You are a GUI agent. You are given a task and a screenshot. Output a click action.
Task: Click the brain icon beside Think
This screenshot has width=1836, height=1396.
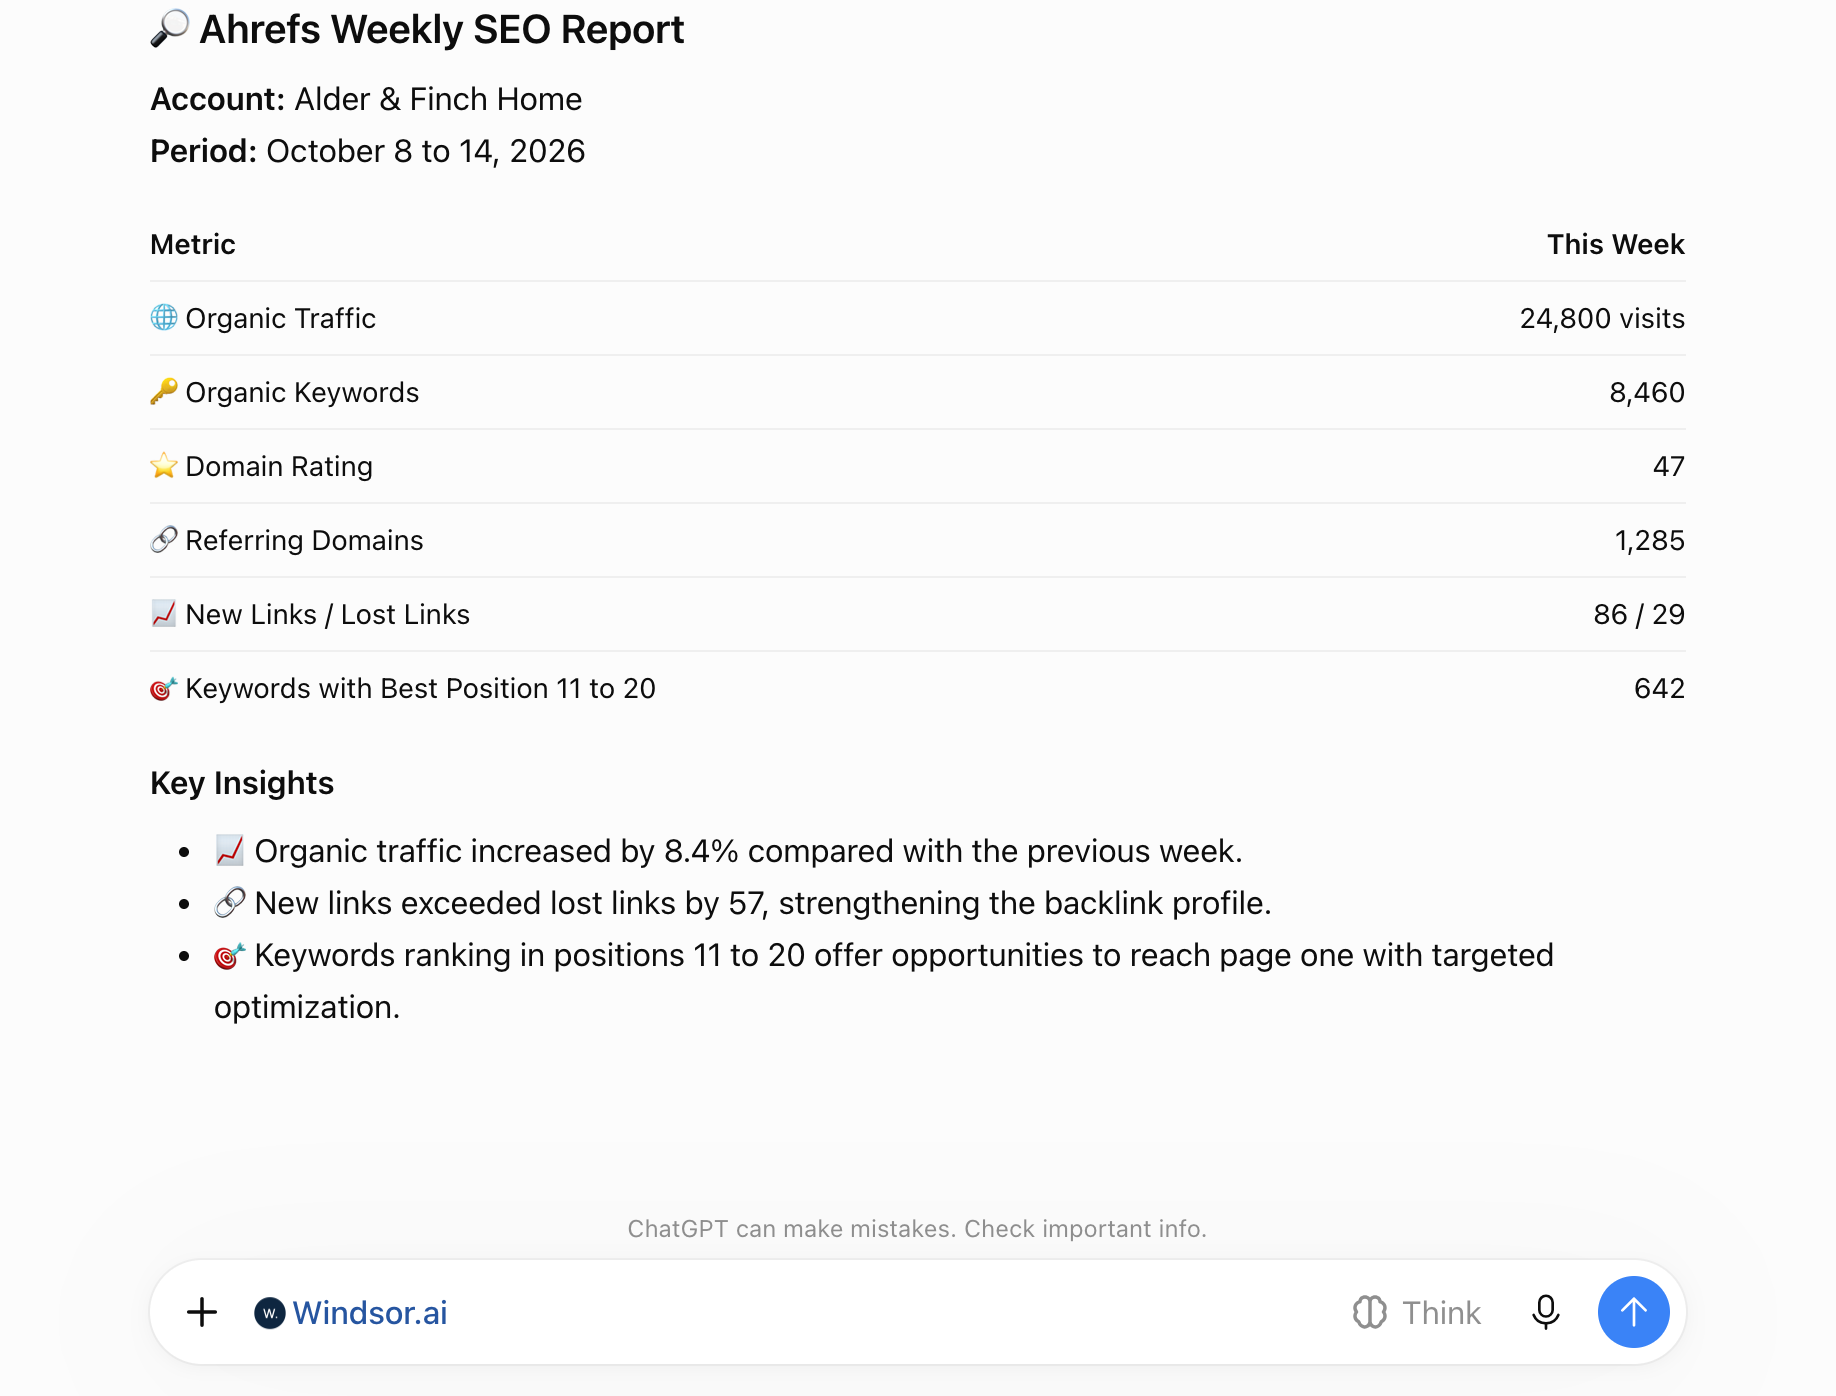(x=1369, y=1312)
